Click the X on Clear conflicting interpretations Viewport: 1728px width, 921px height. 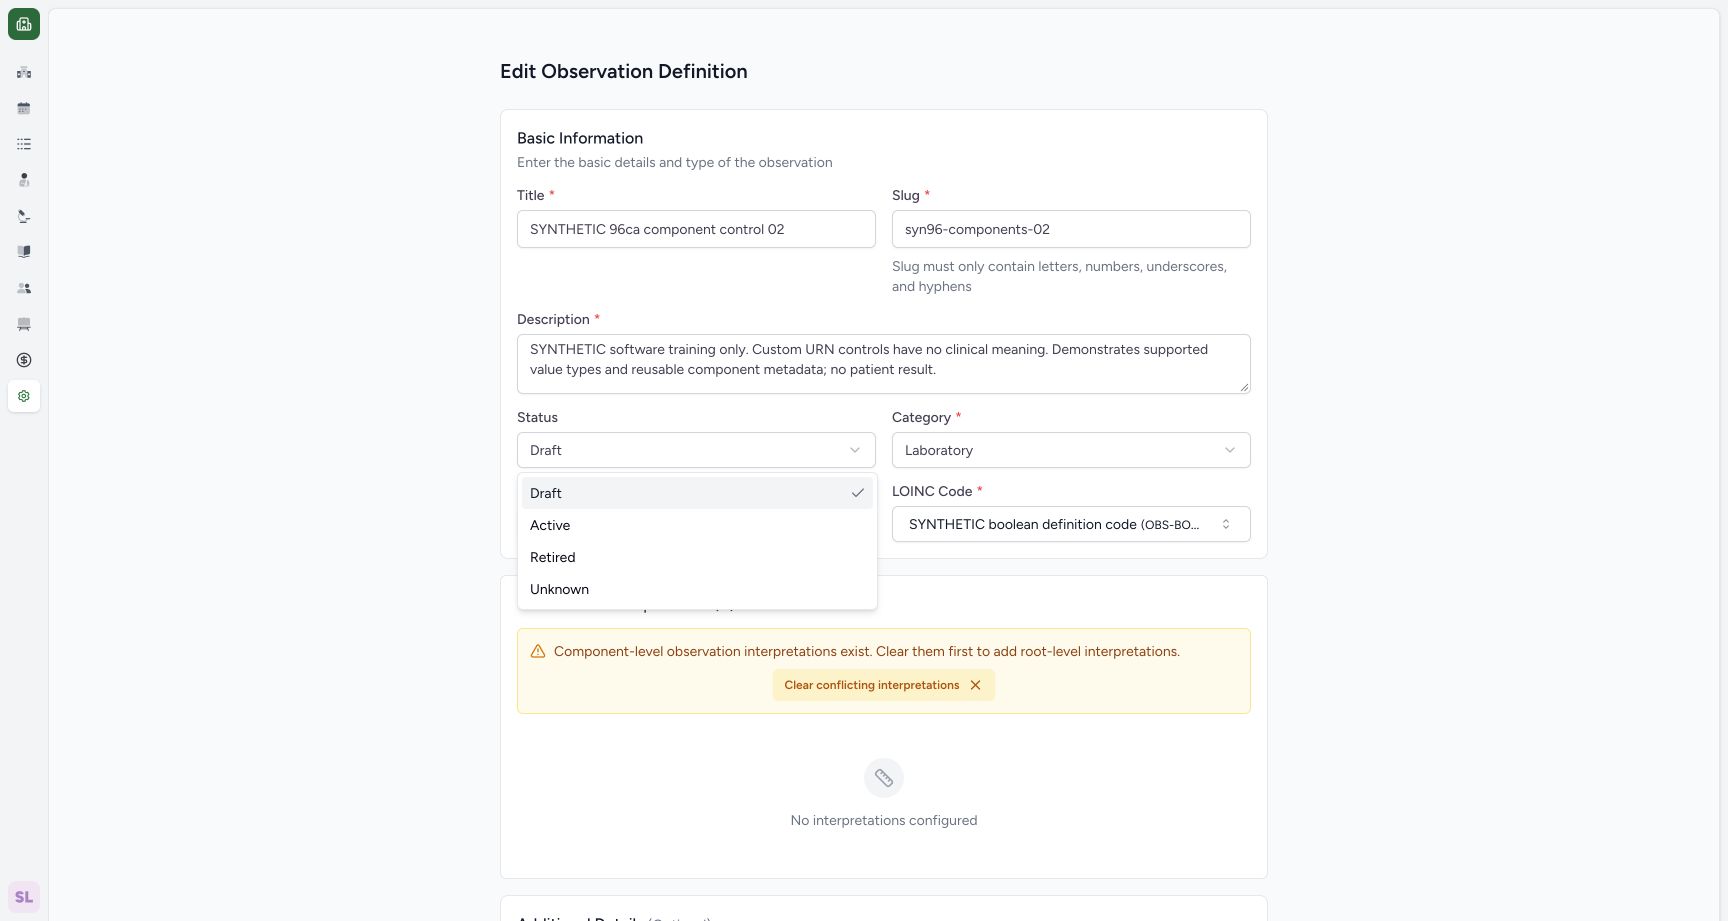[975, 685]
